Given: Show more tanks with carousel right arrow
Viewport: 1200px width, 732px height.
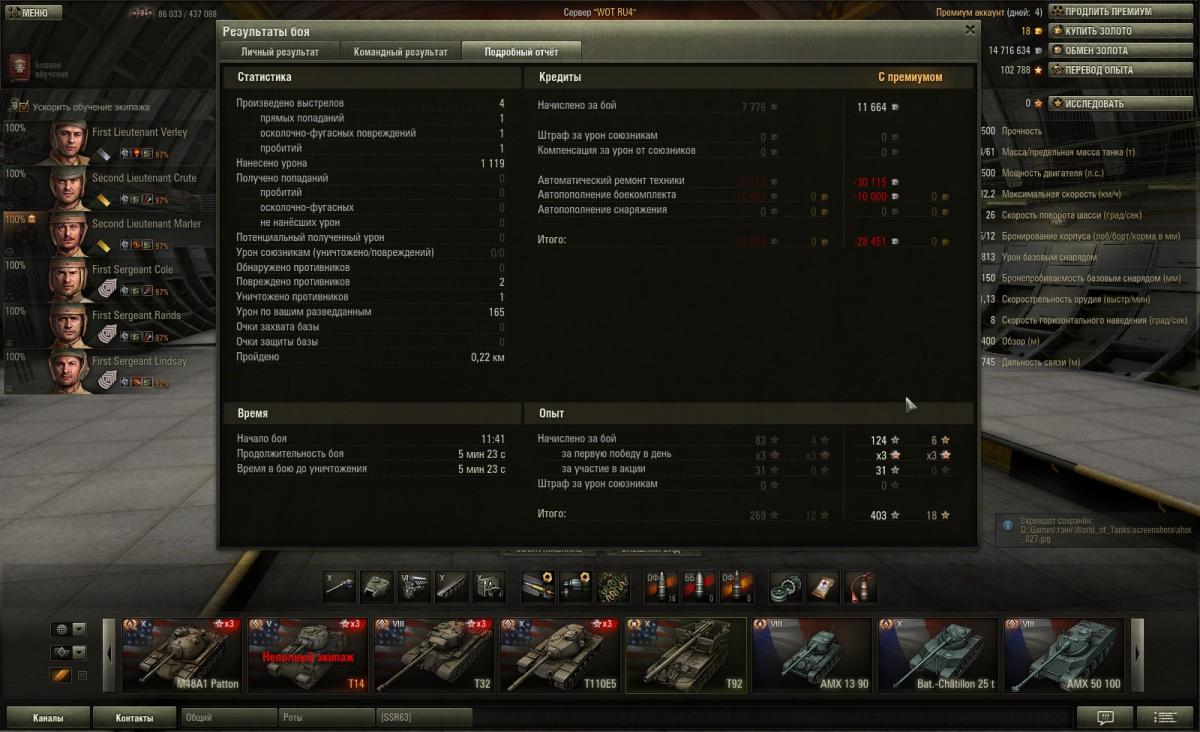Looking at the screenshot, I should pos(1137,655).
